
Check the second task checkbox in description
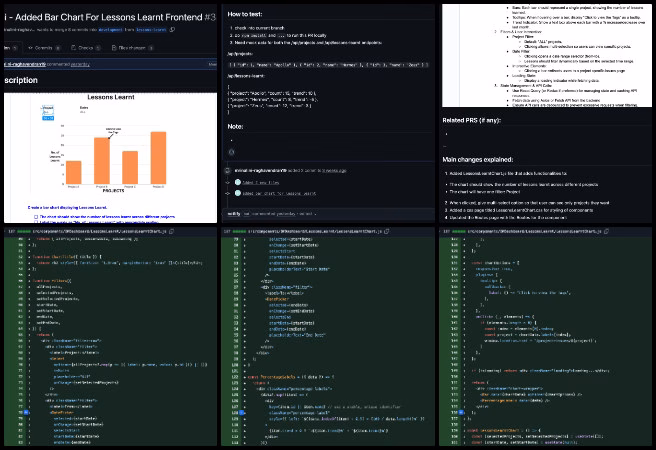(x=36, y=222)
